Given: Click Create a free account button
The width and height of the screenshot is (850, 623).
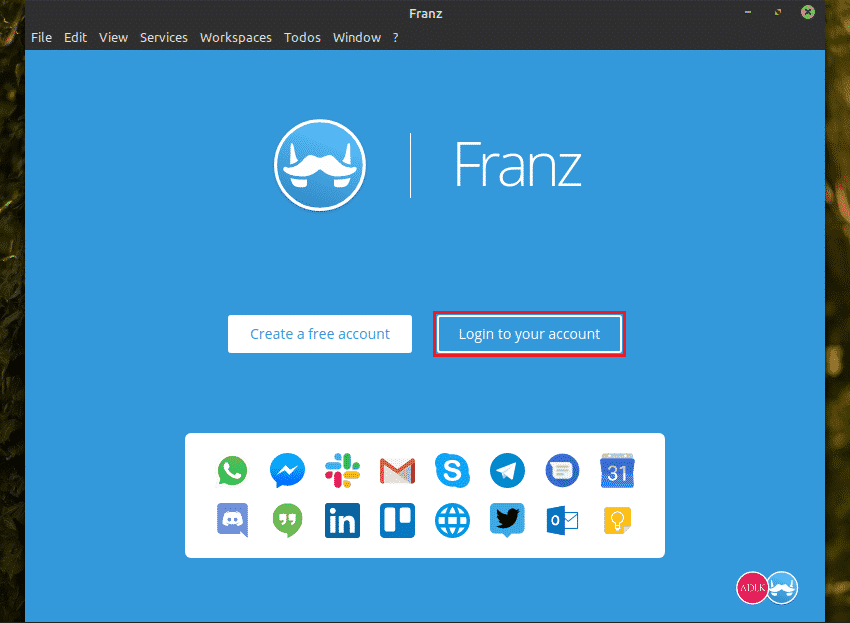Looking at the screenshot, I should (320, 334).
